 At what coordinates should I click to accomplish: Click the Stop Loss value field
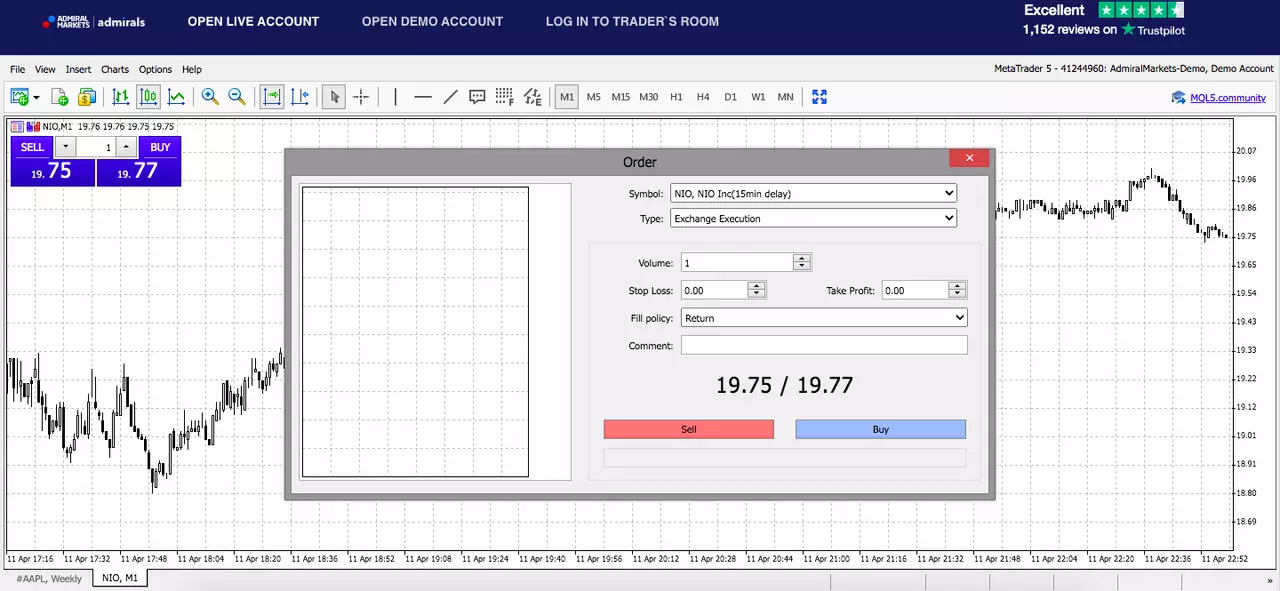pyautogui.click(x=714, y=290)
